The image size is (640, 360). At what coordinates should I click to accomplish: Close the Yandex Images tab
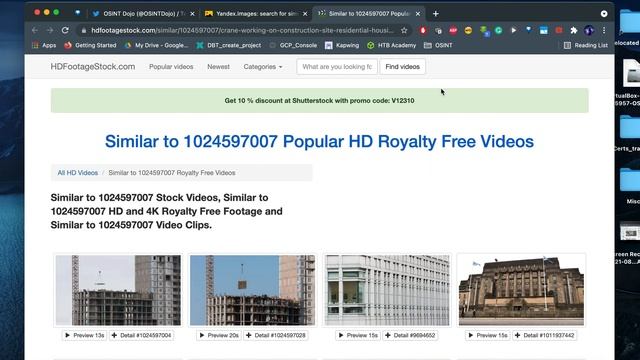pos(305,13)
